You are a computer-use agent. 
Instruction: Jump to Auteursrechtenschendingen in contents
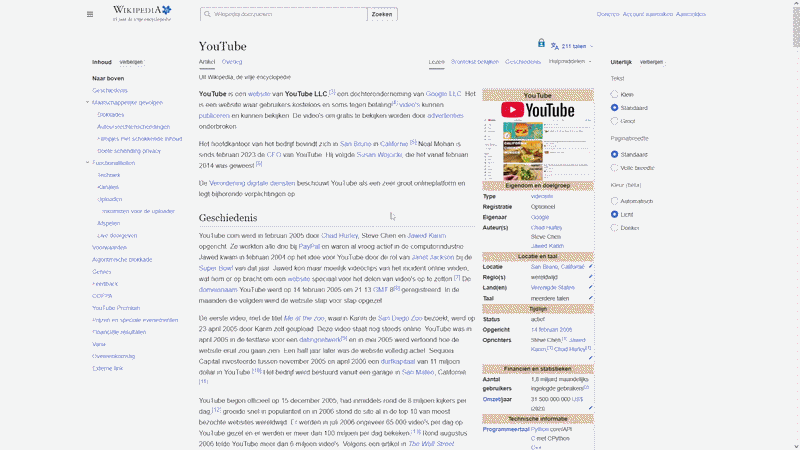pos(134,127)
